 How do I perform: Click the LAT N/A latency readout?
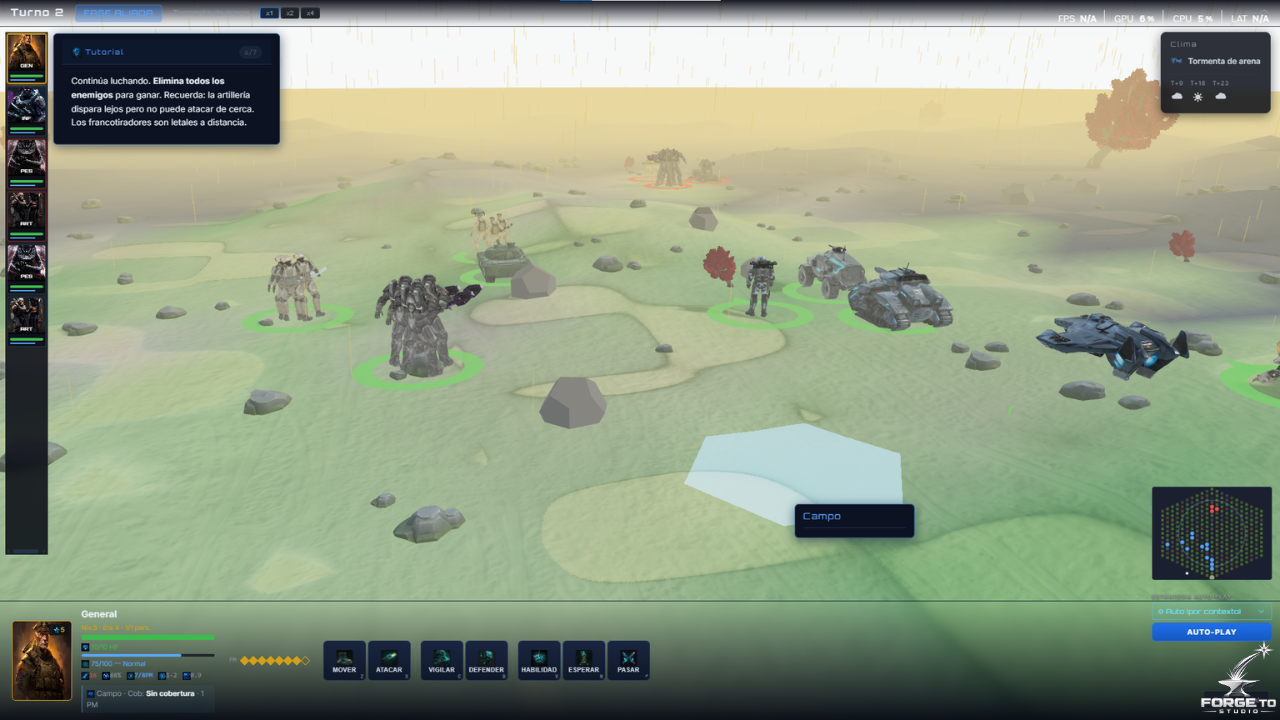1250,18
